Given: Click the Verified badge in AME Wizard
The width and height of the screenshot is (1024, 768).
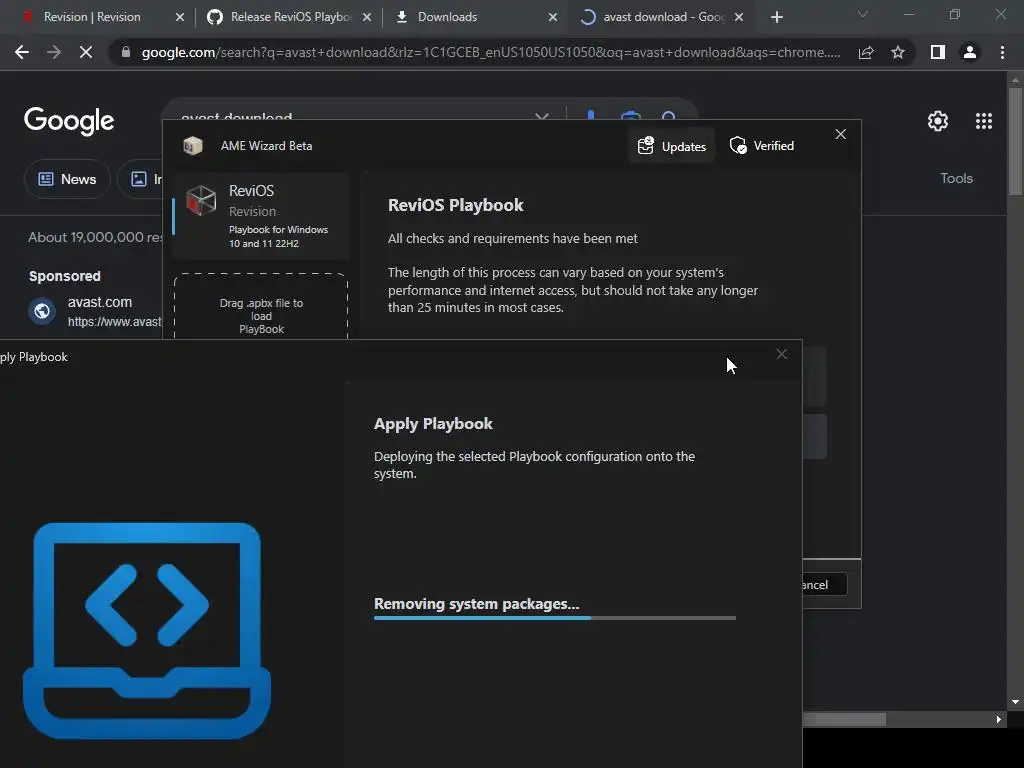Looking at the screenshot, I should tap(761, 146).
